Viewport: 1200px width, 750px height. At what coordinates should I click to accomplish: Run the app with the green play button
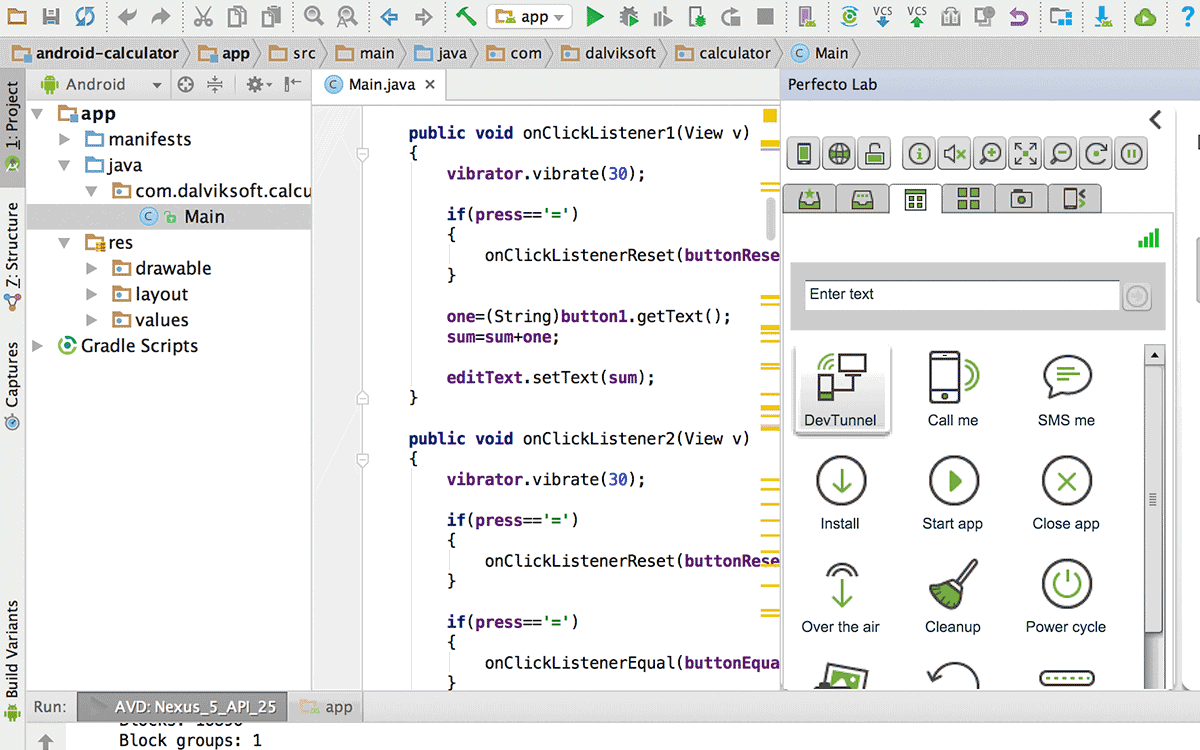point(595,16)
